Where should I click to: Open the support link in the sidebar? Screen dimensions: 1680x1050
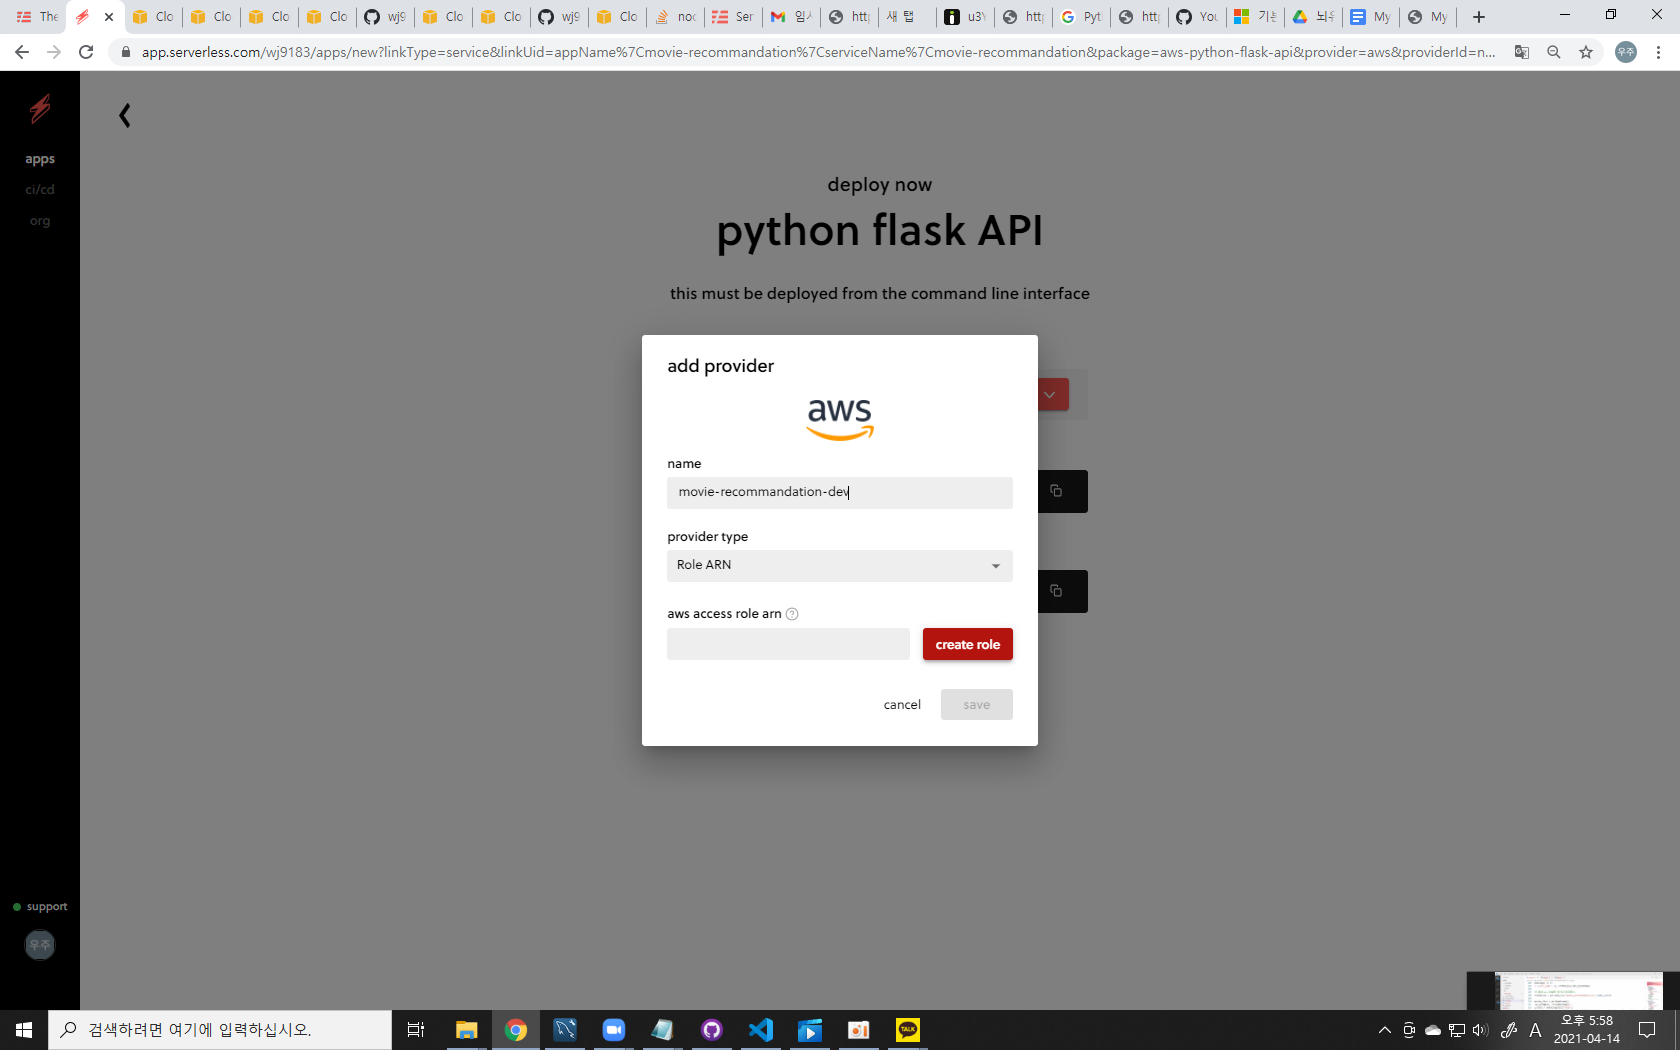coord(41,907)
